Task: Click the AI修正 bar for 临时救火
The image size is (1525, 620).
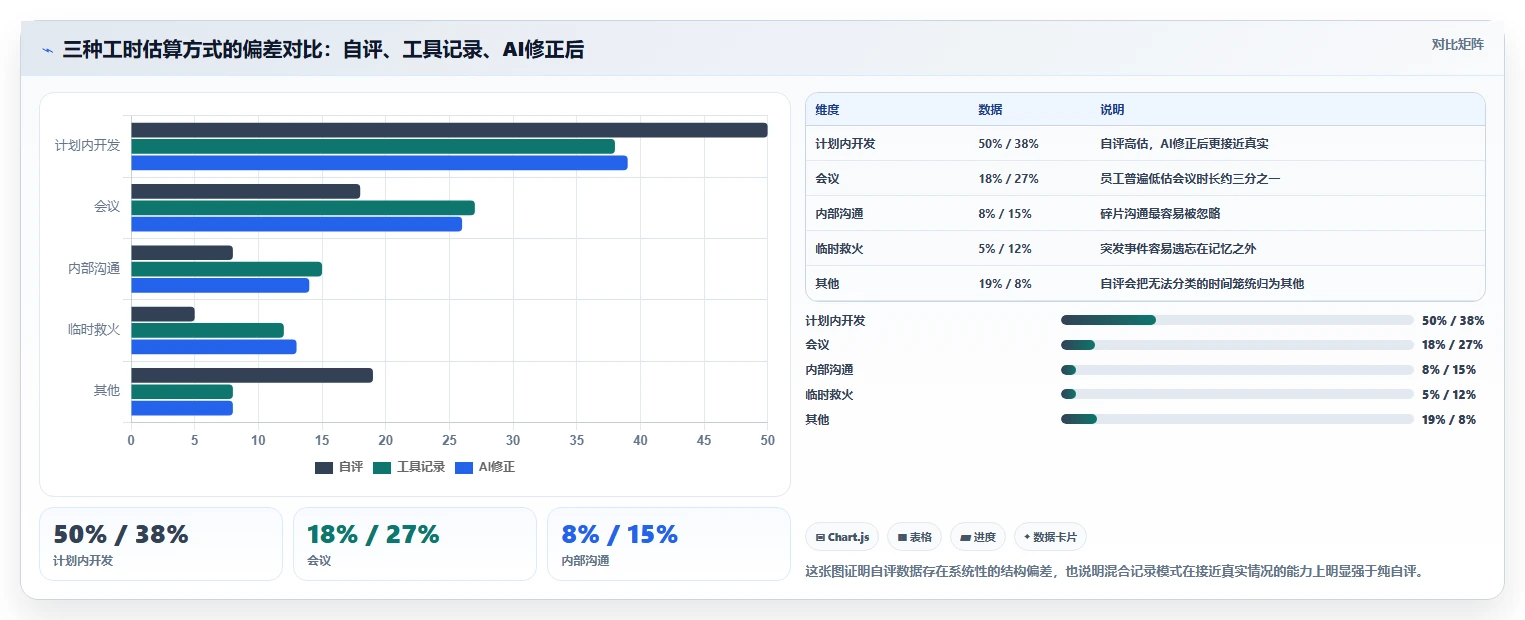Action: (x=214, y=347)
